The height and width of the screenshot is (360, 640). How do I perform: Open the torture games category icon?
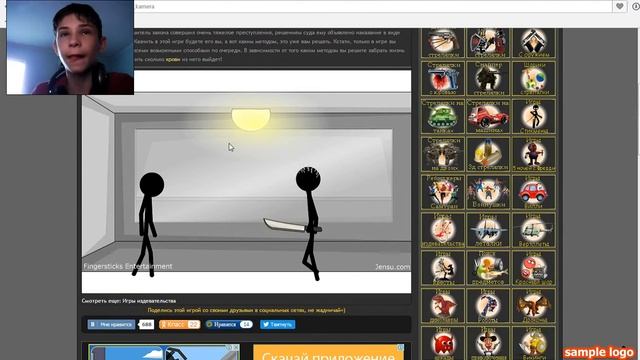443,230
